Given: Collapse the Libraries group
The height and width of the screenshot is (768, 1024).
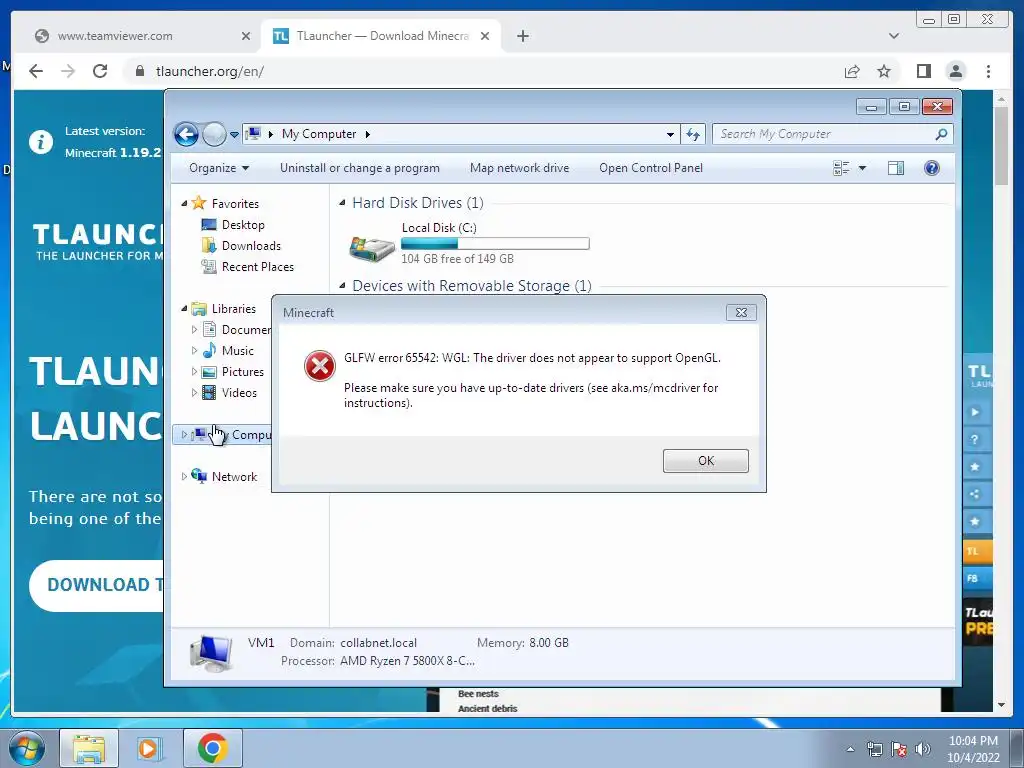Looking at the screenshot, I should pos(184,308).
